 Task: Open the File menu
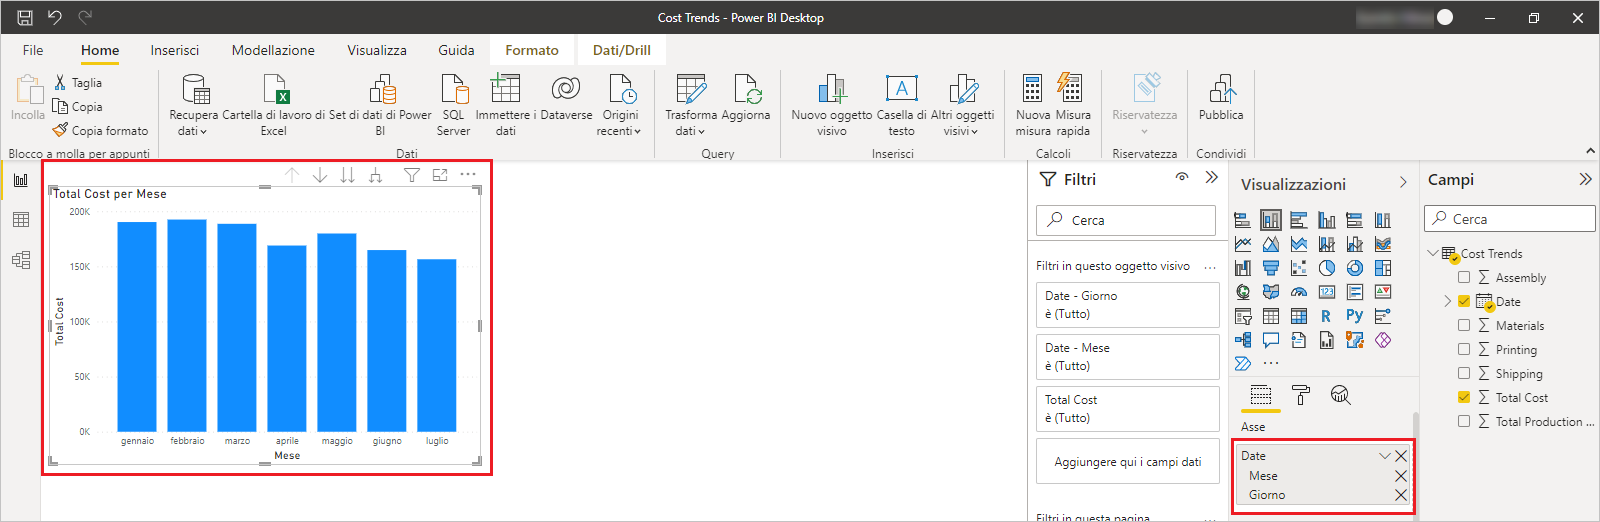[33, 50]
